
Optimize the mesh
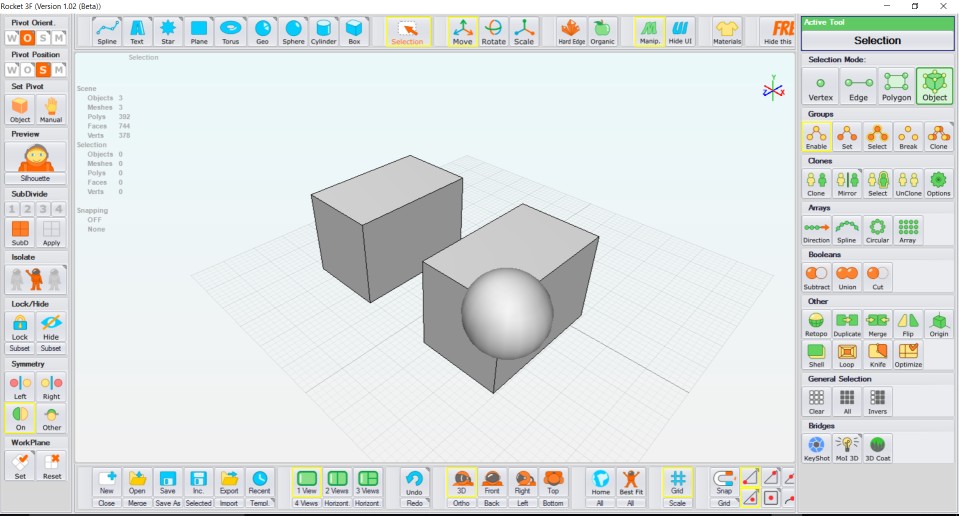coord(908,355)
